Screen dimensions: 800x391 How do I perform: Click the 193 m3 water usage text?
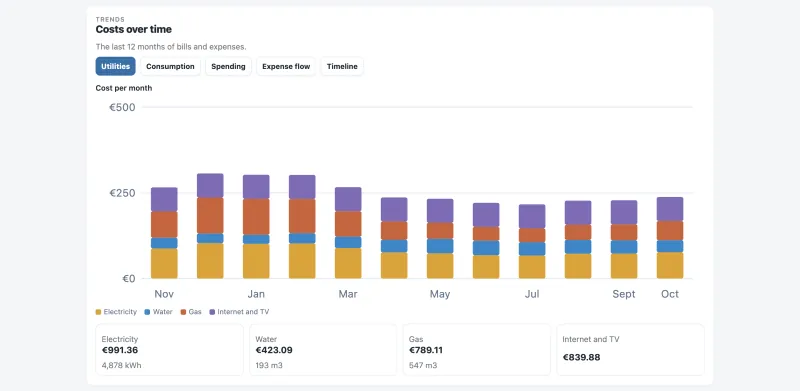click(x=269, y=365)
